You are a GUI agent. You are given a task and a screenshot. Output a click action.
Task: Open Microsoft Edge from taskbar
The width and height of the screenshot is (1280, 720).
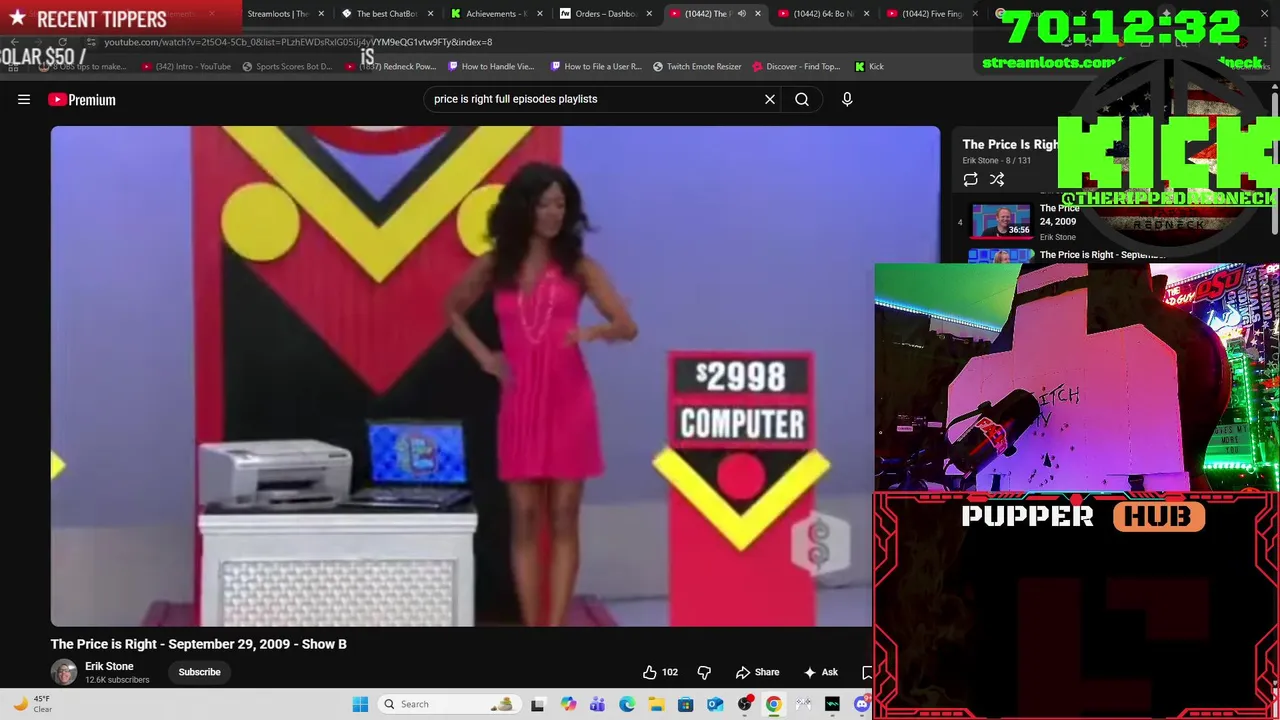[x=627, y=704]
